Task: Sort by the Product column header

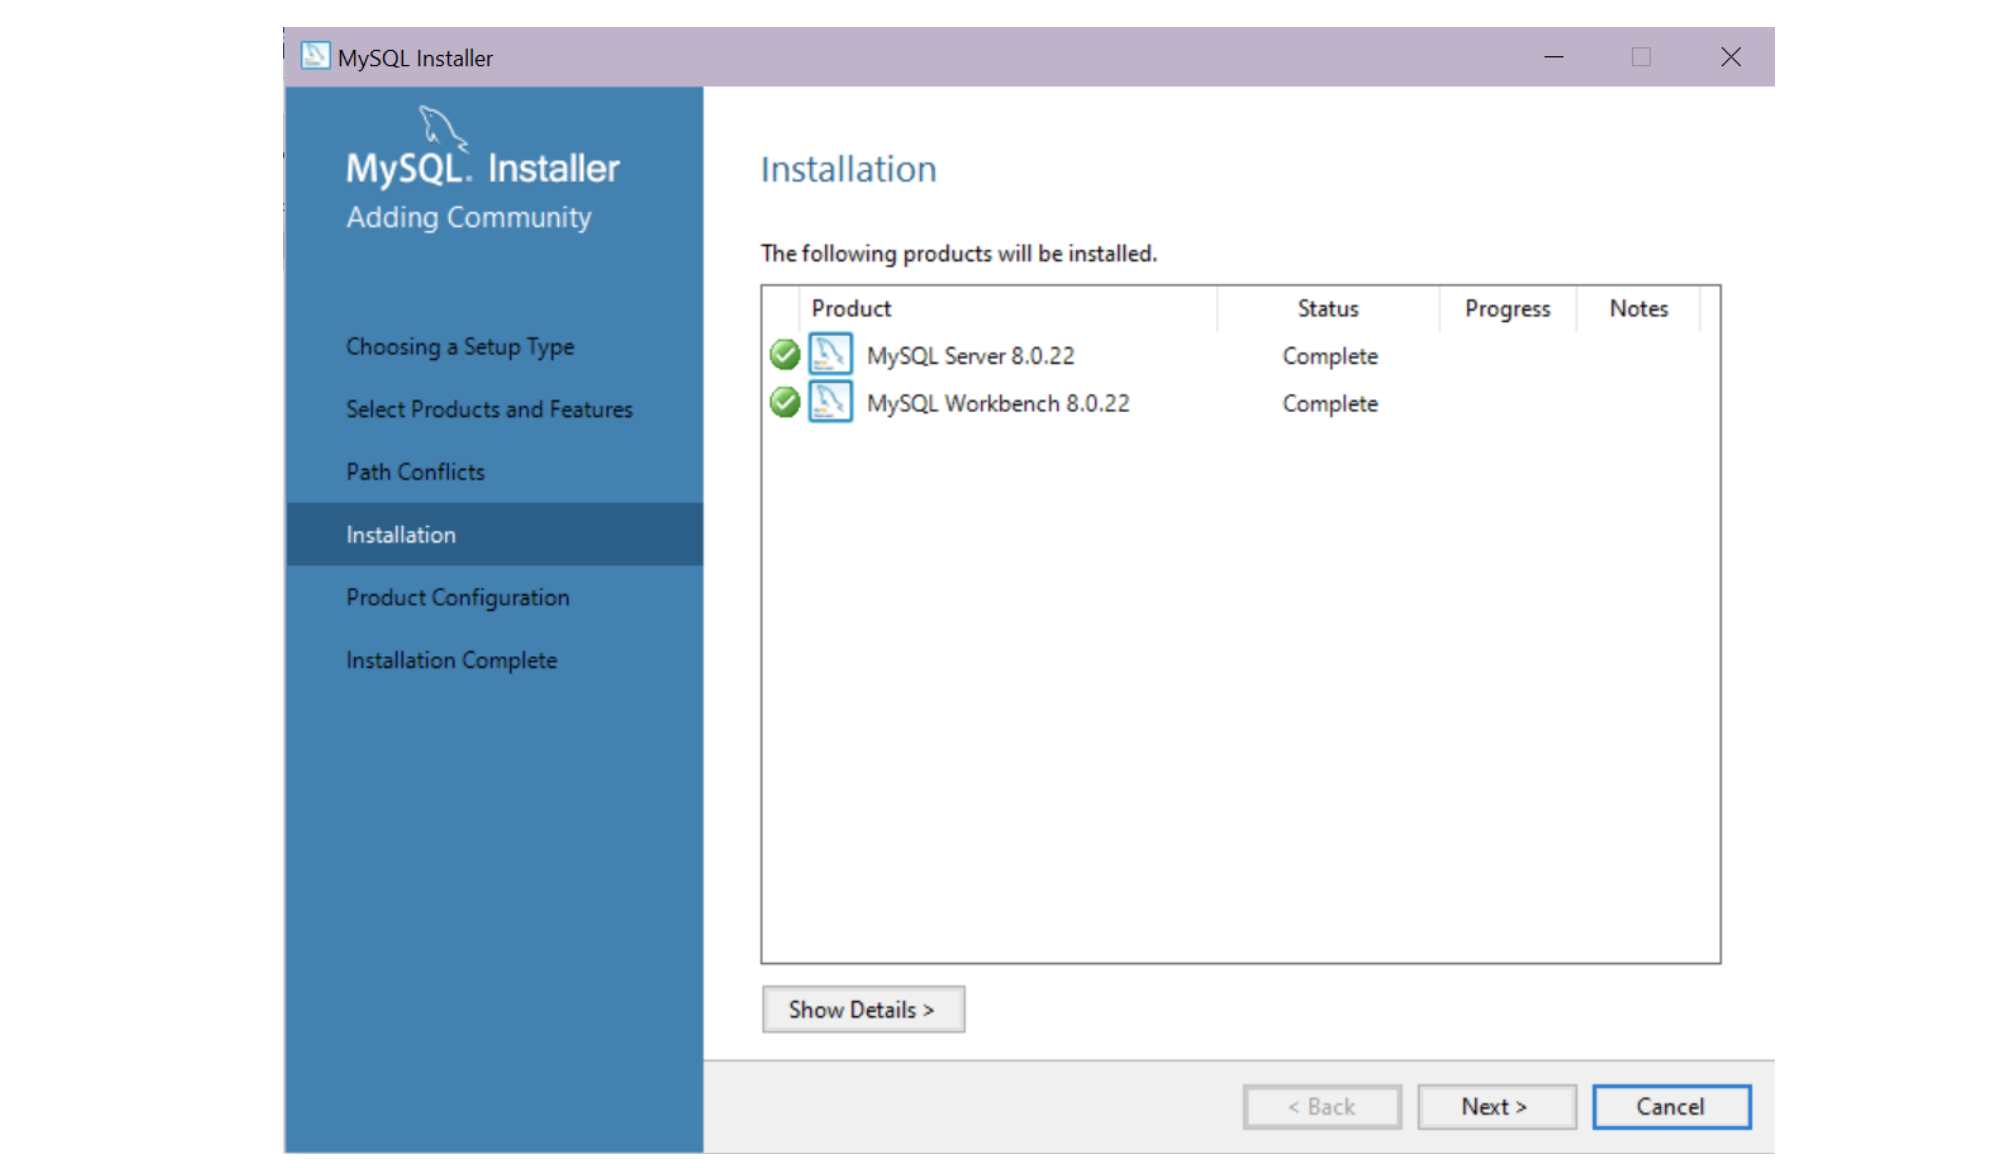Action: tap(1008, 309)
